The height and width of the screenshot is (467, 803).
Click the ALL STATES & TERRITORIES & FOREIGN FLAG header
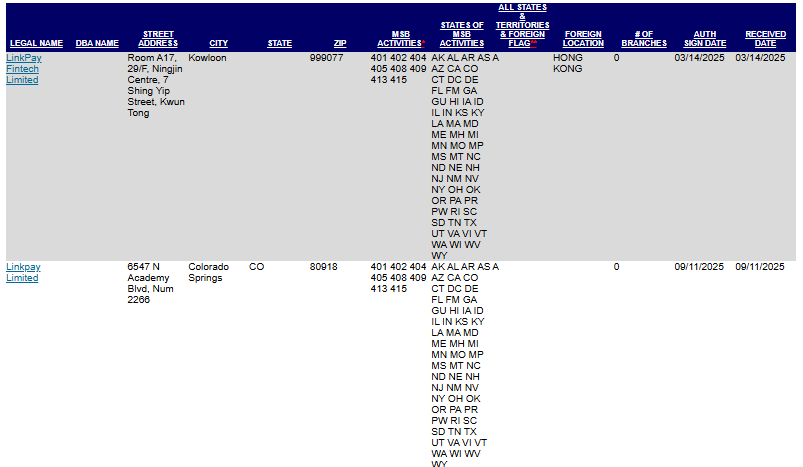522,26
